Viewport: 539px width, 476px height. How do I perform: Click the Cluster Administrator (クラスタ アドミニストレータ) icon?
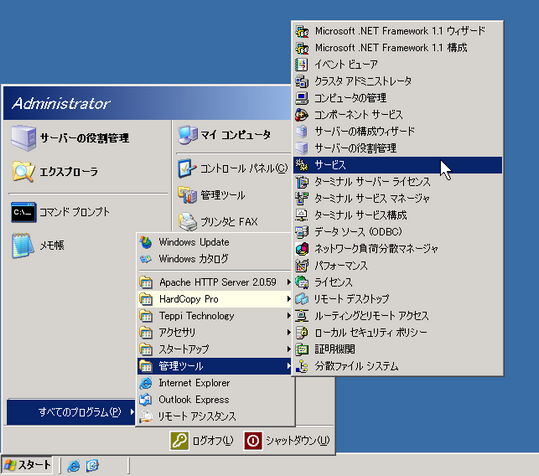point(302,81)
